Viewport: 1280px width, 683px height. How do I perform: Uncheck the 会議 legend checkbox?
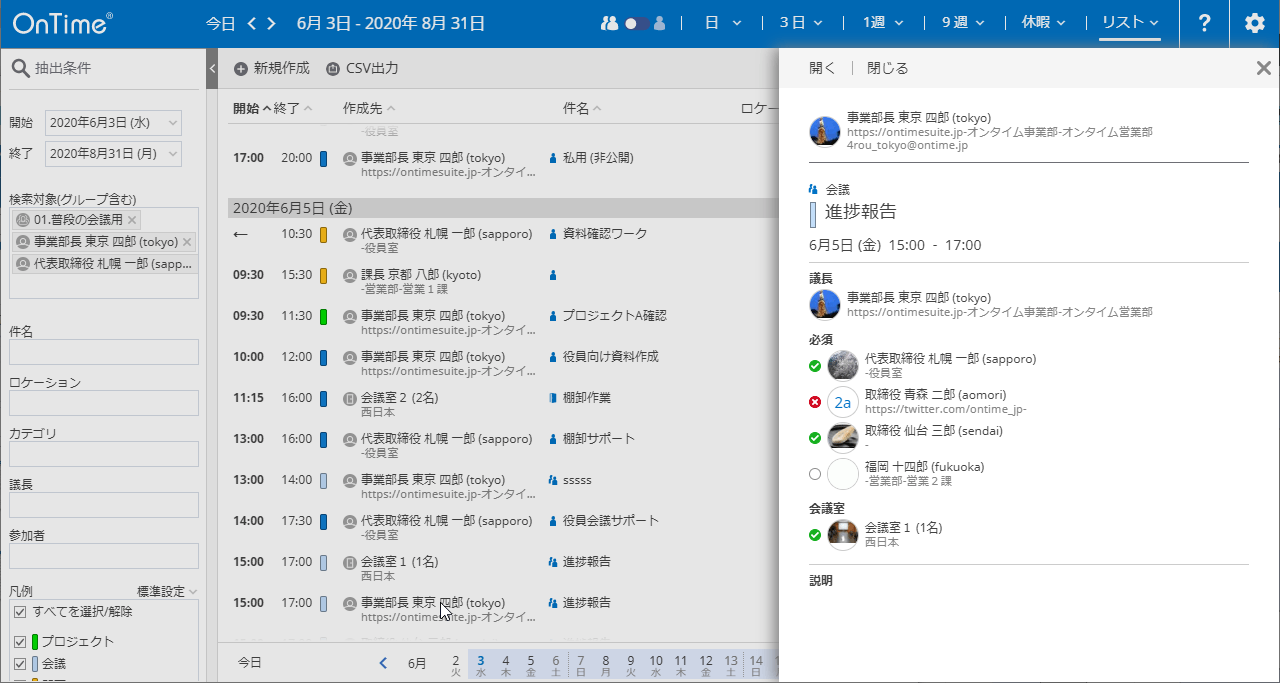(19, 663)
